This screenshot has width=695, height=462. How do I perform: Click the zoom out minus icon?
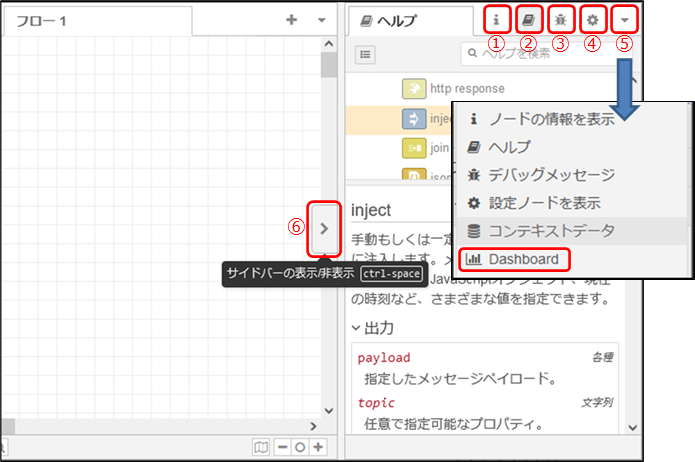point(283,447)
